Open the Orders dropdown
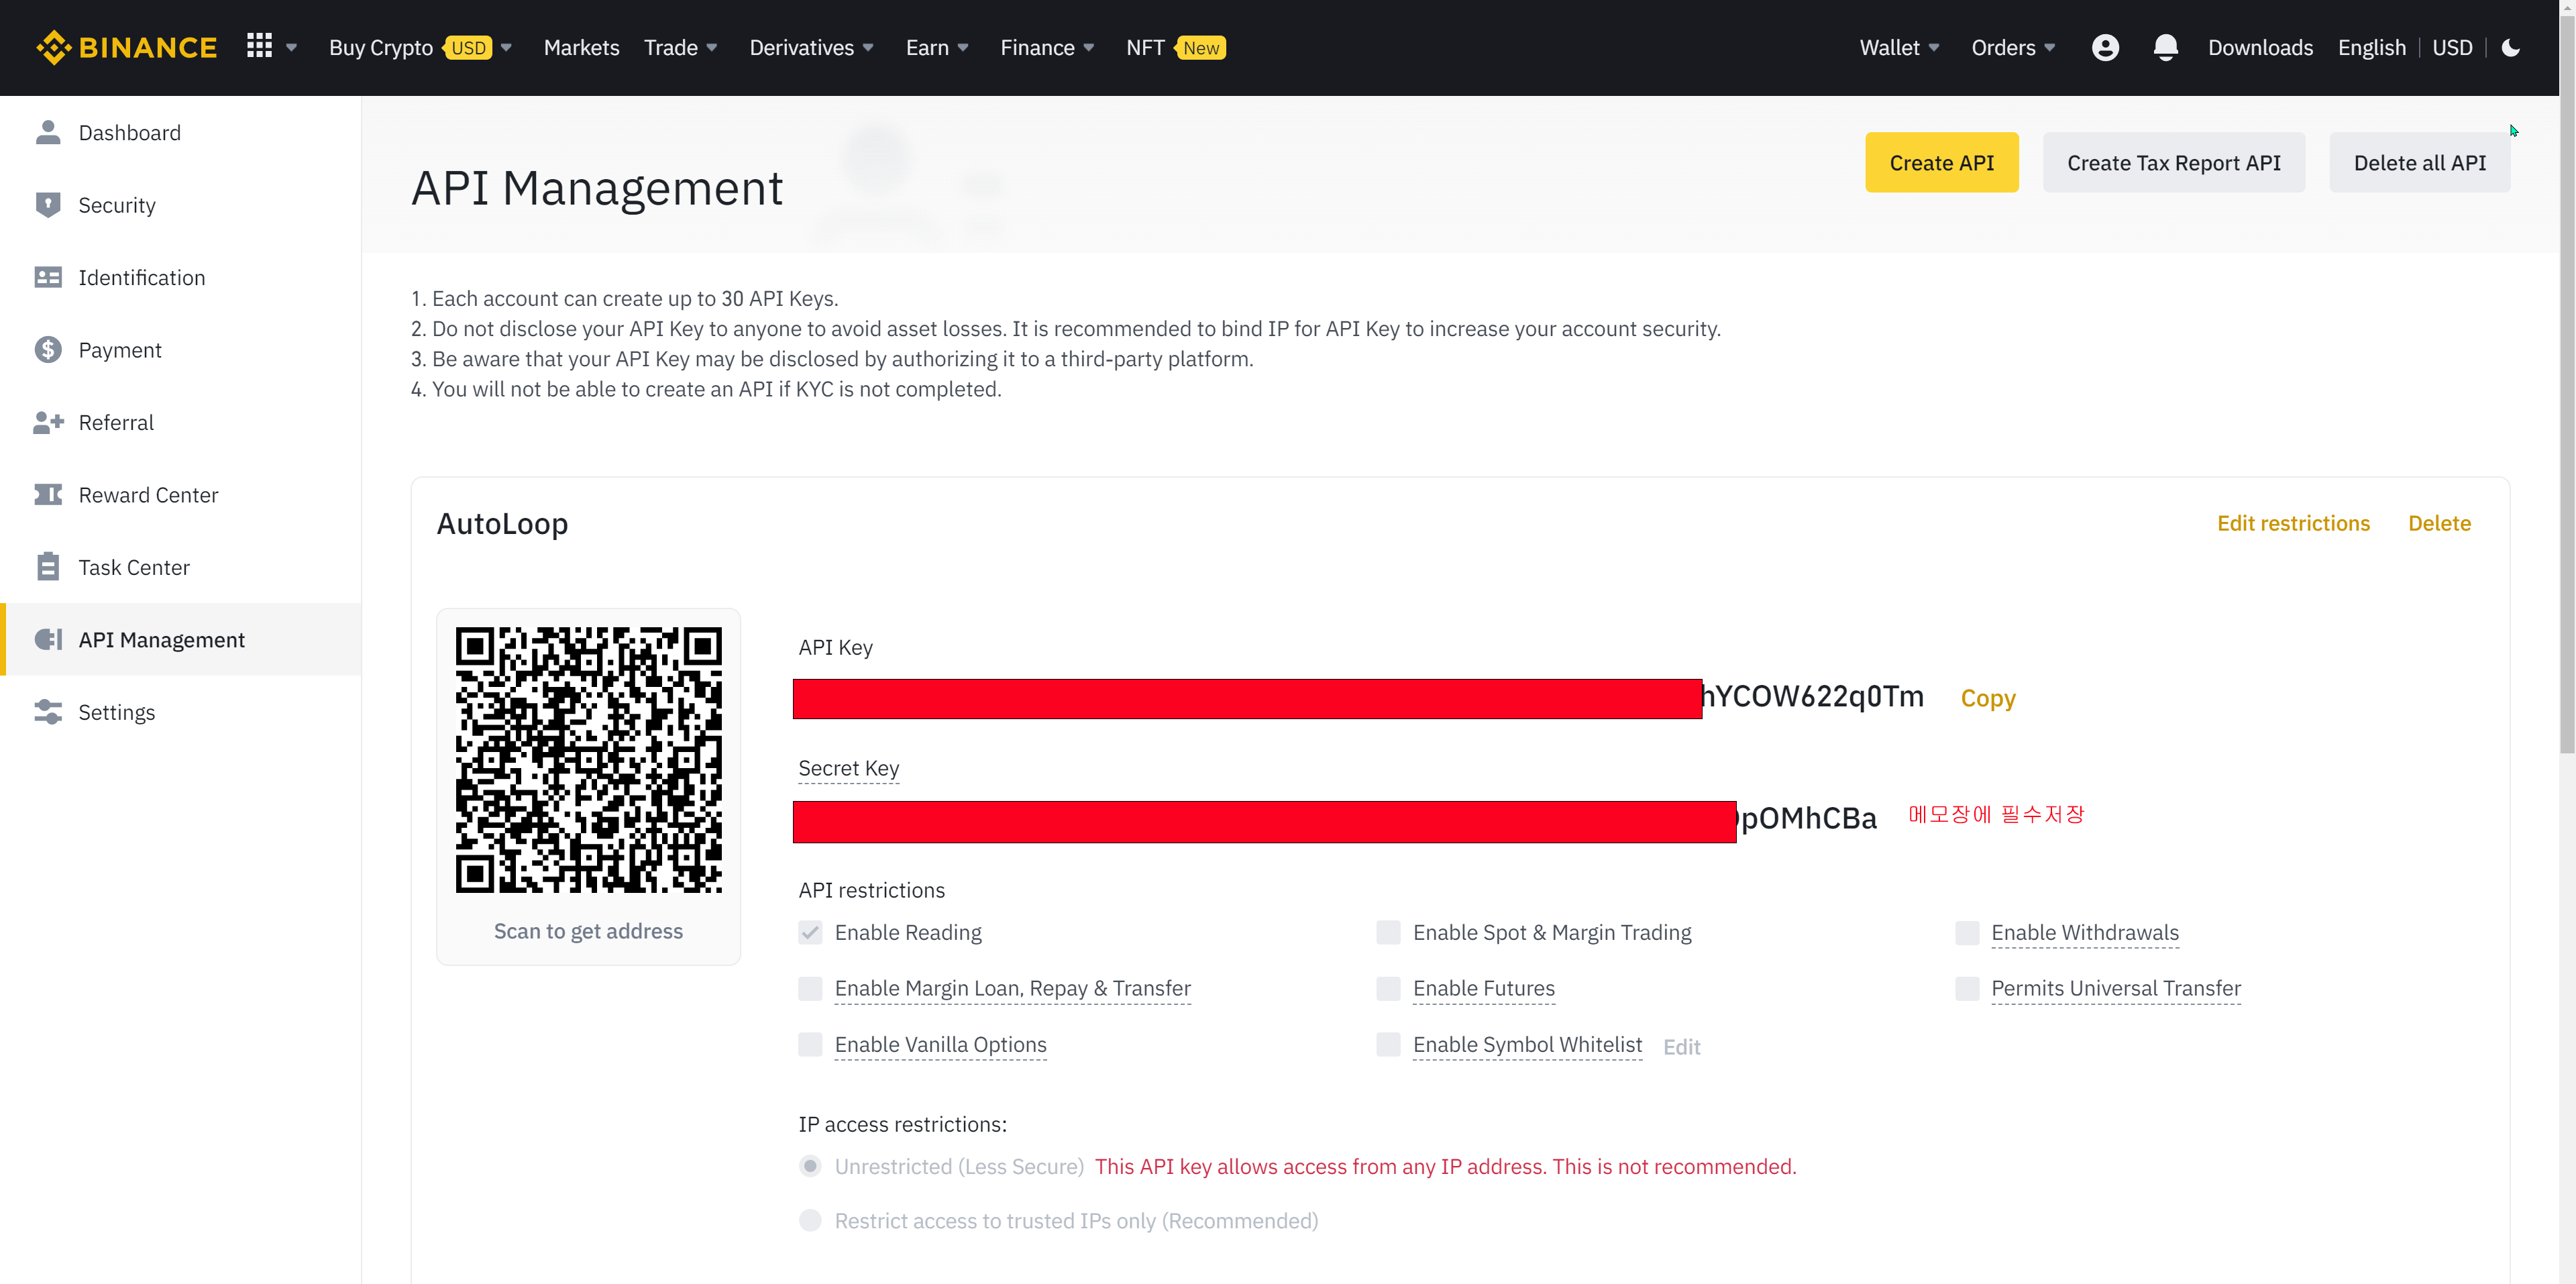 tap(2012, 47)
